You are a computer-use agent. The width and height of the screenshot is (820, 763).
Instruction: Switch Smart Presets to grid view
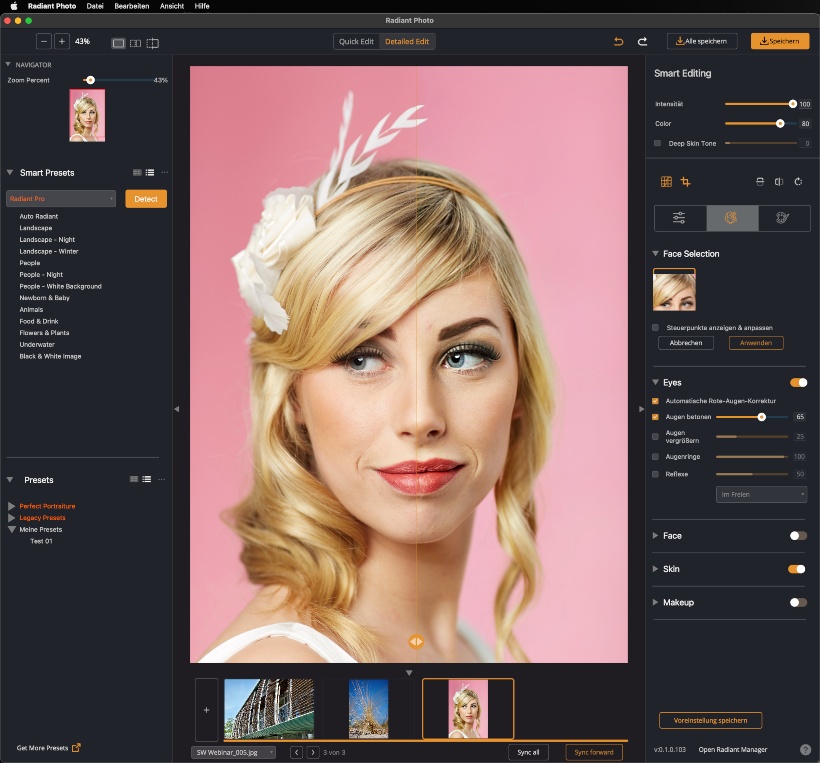click(x=137, y=172)
